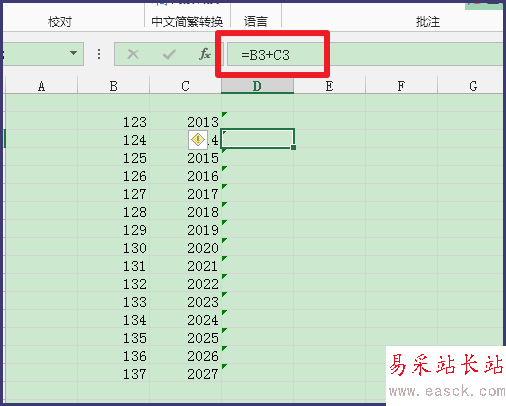Click cell with value 125

click(x=113, y=157)
